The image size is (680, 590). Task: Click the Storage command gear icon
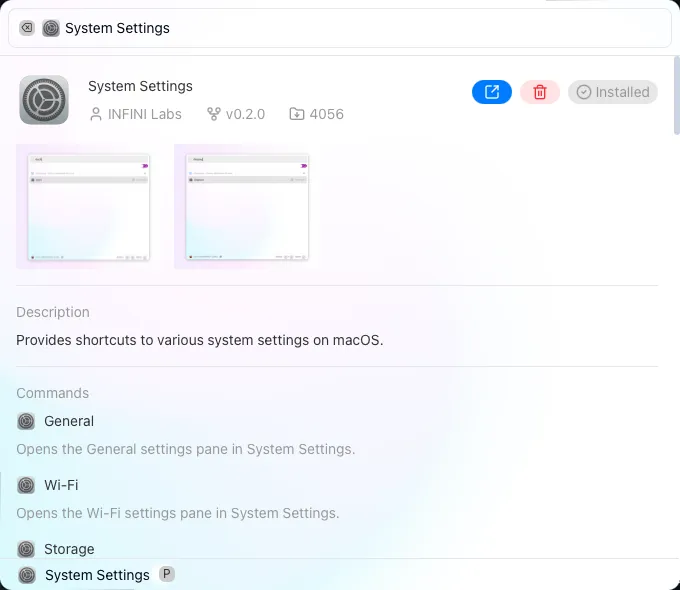coord(26,549)
